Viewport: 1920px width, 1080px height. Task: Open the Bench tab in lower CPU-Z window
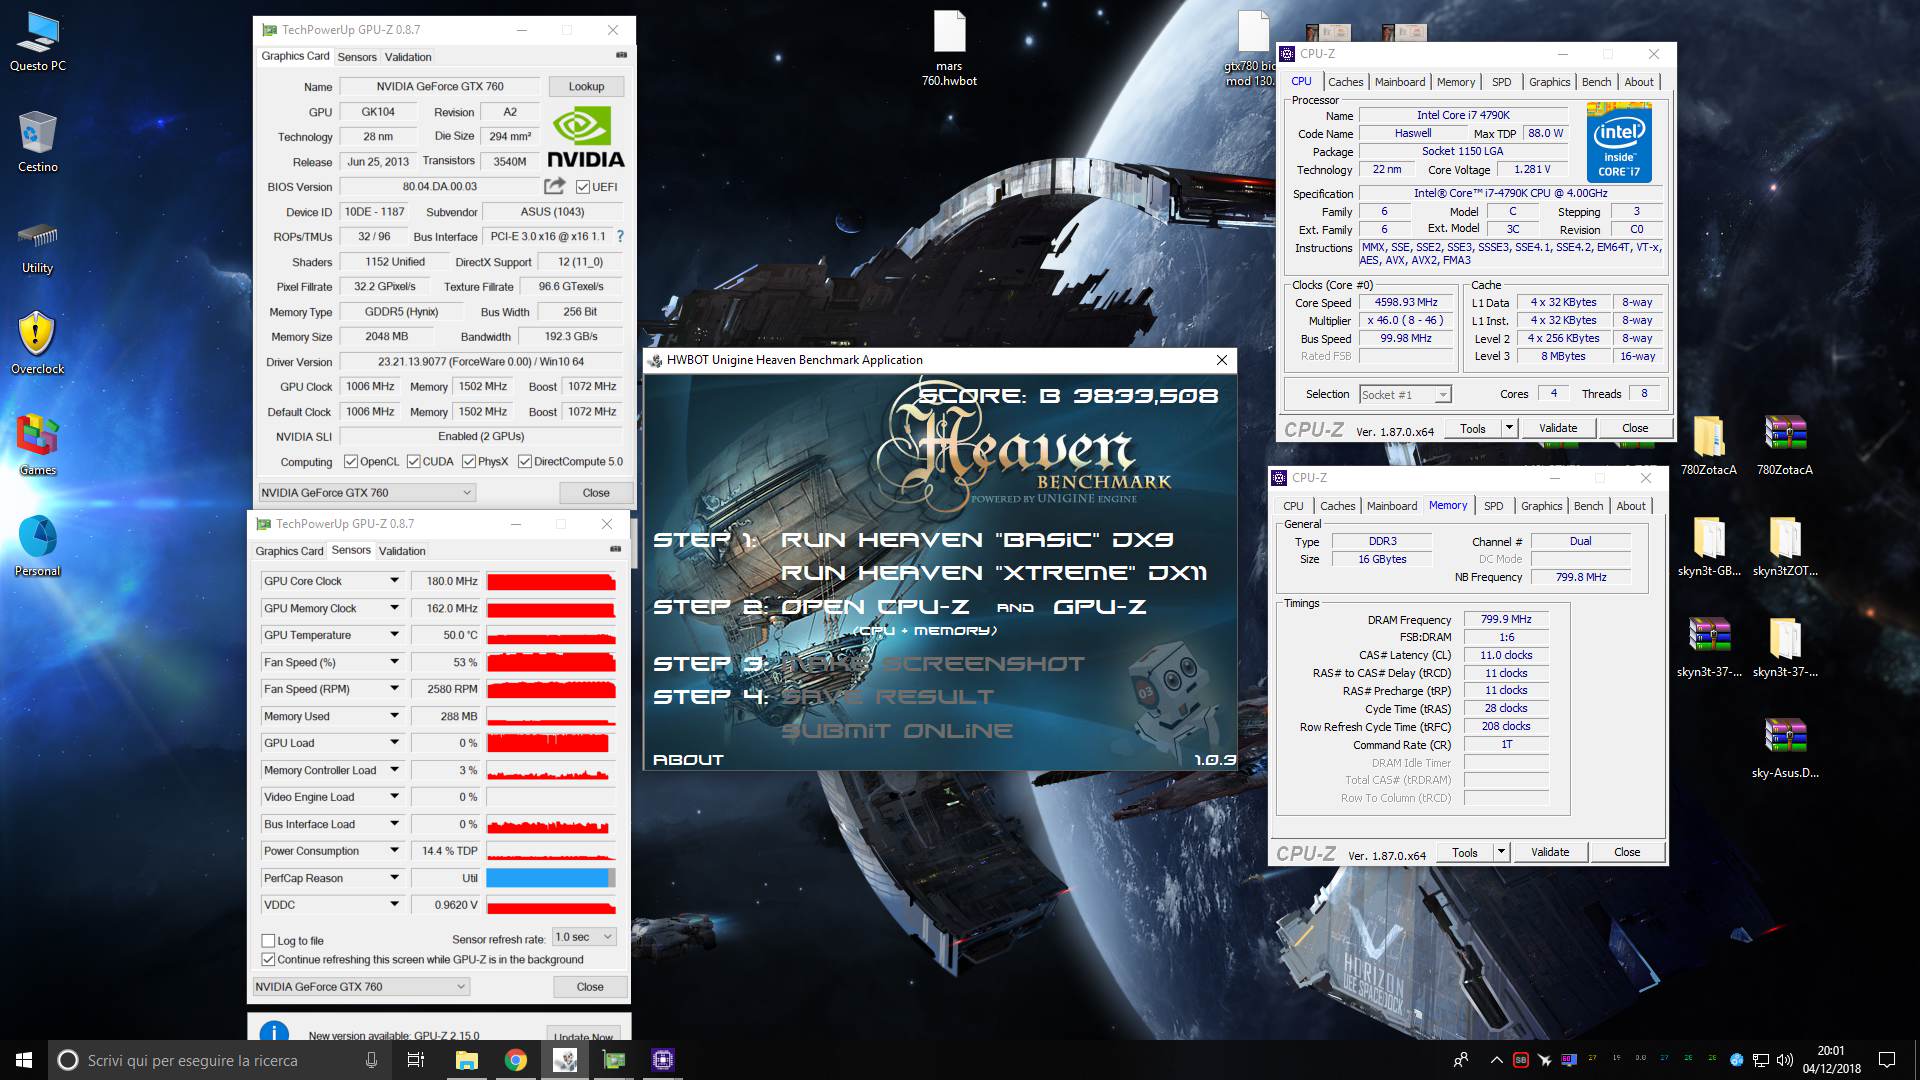pyautogui.click(x=1588, y=506)
